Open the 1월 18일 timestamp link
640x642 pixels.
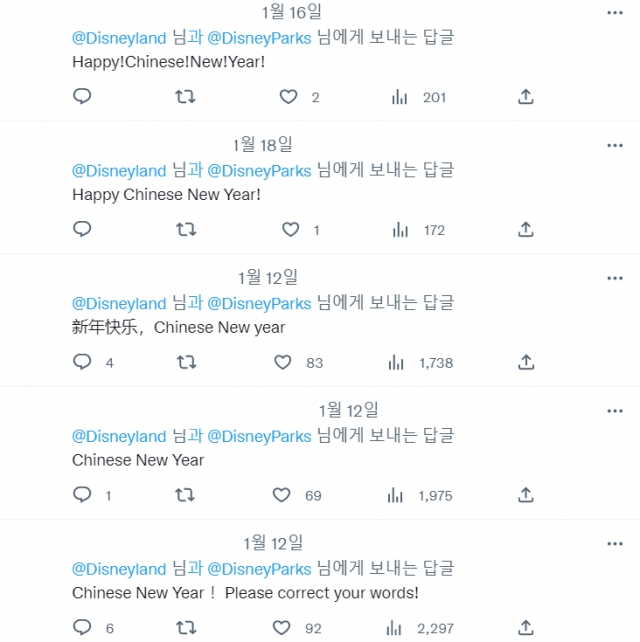pos(262,145)
